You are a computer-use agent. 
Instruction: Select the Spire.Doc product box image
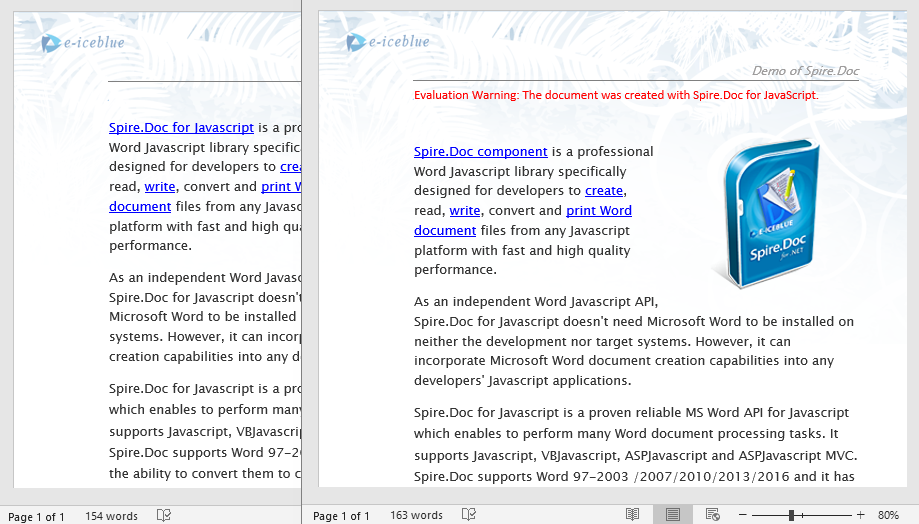click(x=769, y=214)
